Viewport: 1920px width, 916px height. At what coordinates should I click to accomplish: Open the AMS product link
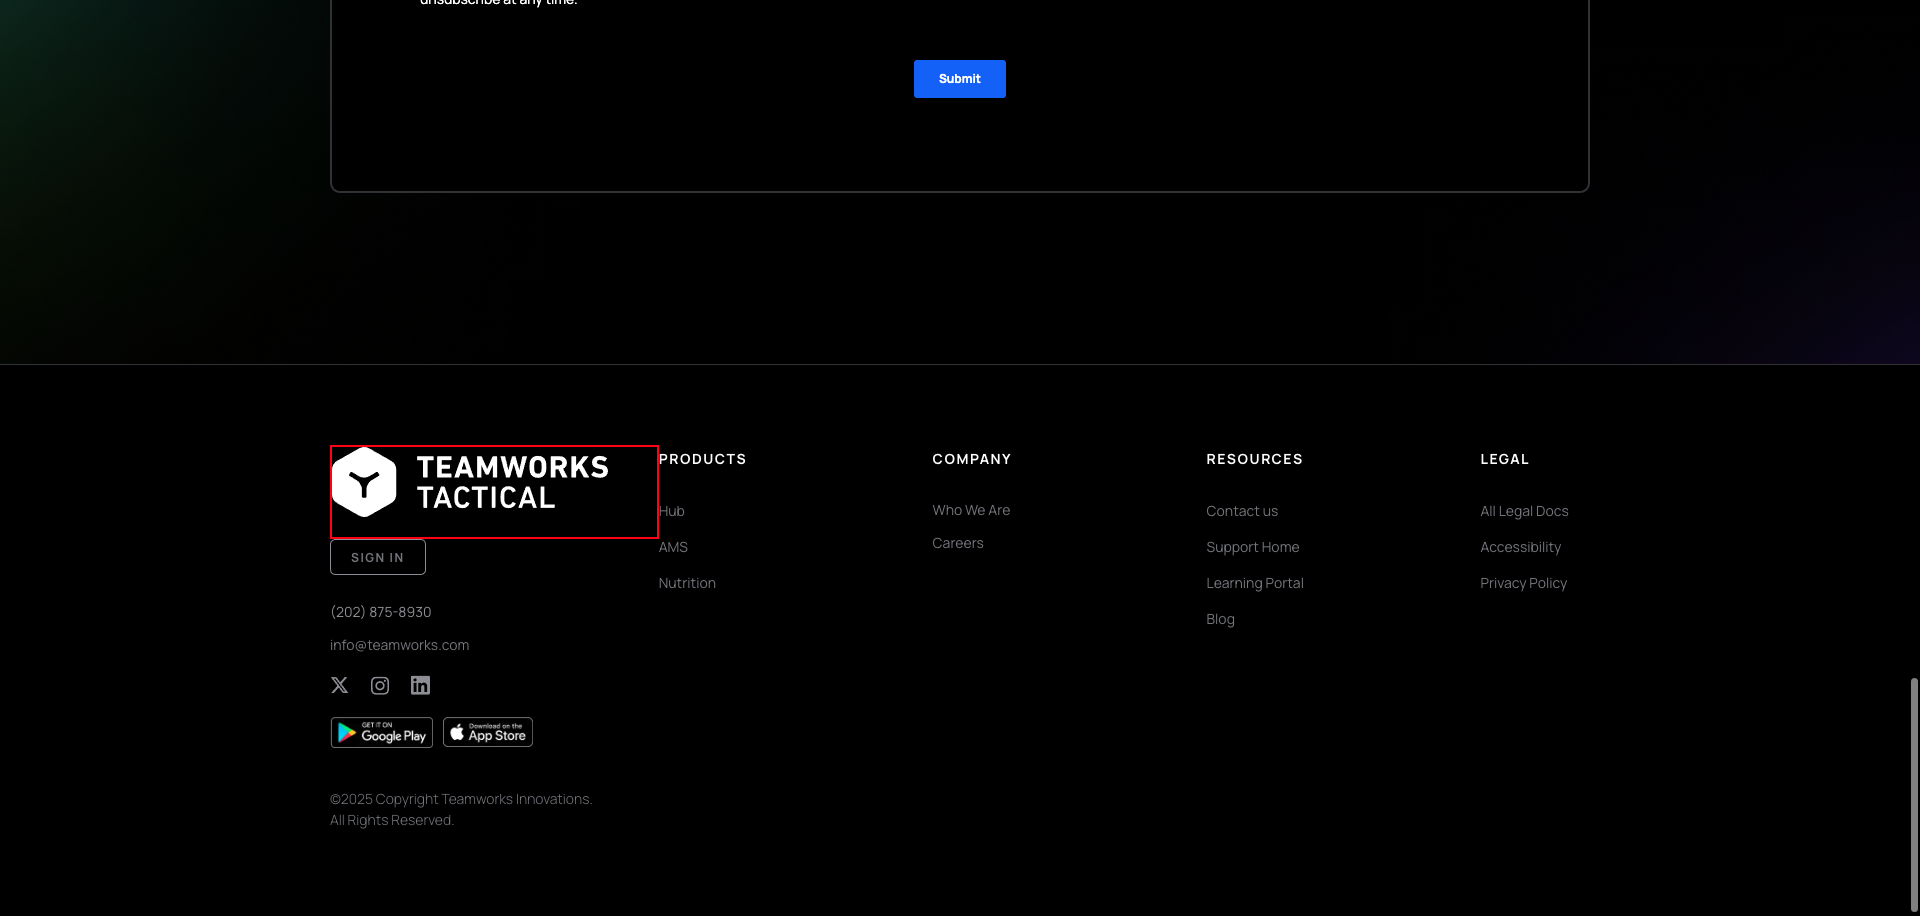coord(673,547)
